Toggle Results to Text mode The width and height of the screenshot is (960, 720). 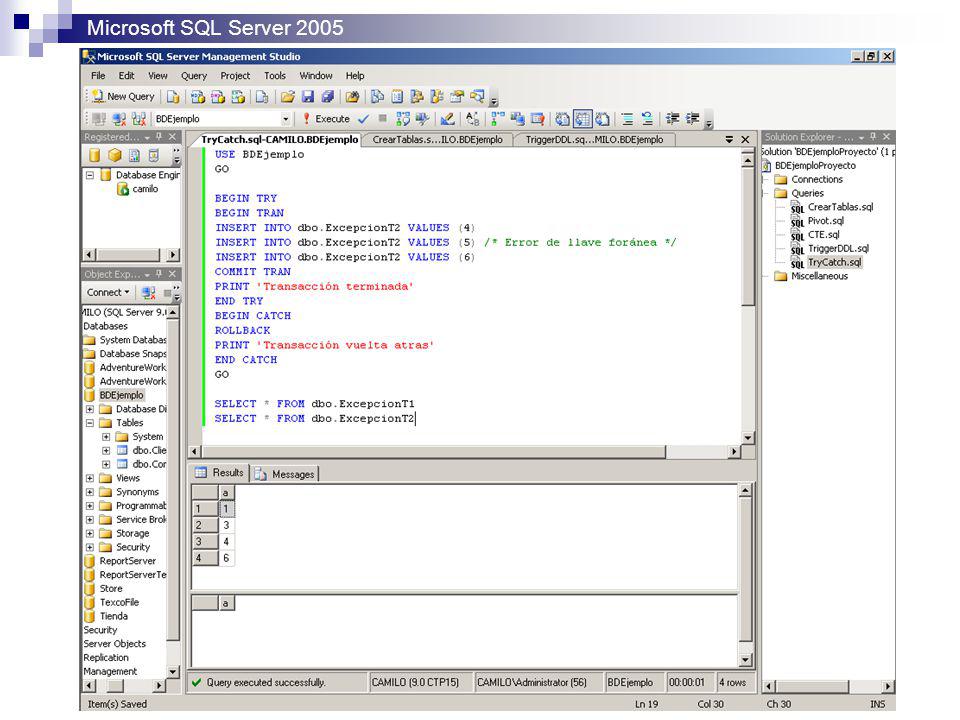(x=563, y=119)
